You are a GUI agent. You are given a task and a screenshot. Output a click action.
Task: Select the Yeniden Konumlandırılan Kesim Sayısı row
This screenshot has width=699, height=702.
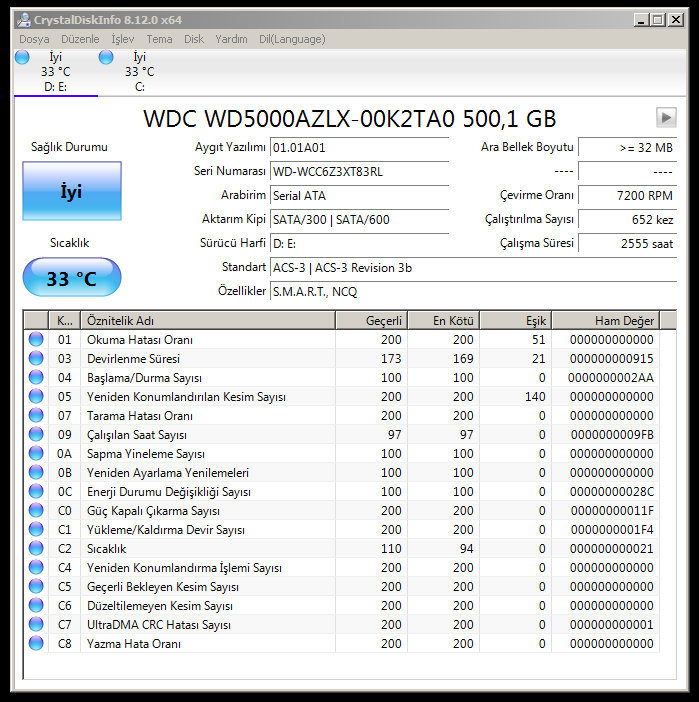(342, 396)
